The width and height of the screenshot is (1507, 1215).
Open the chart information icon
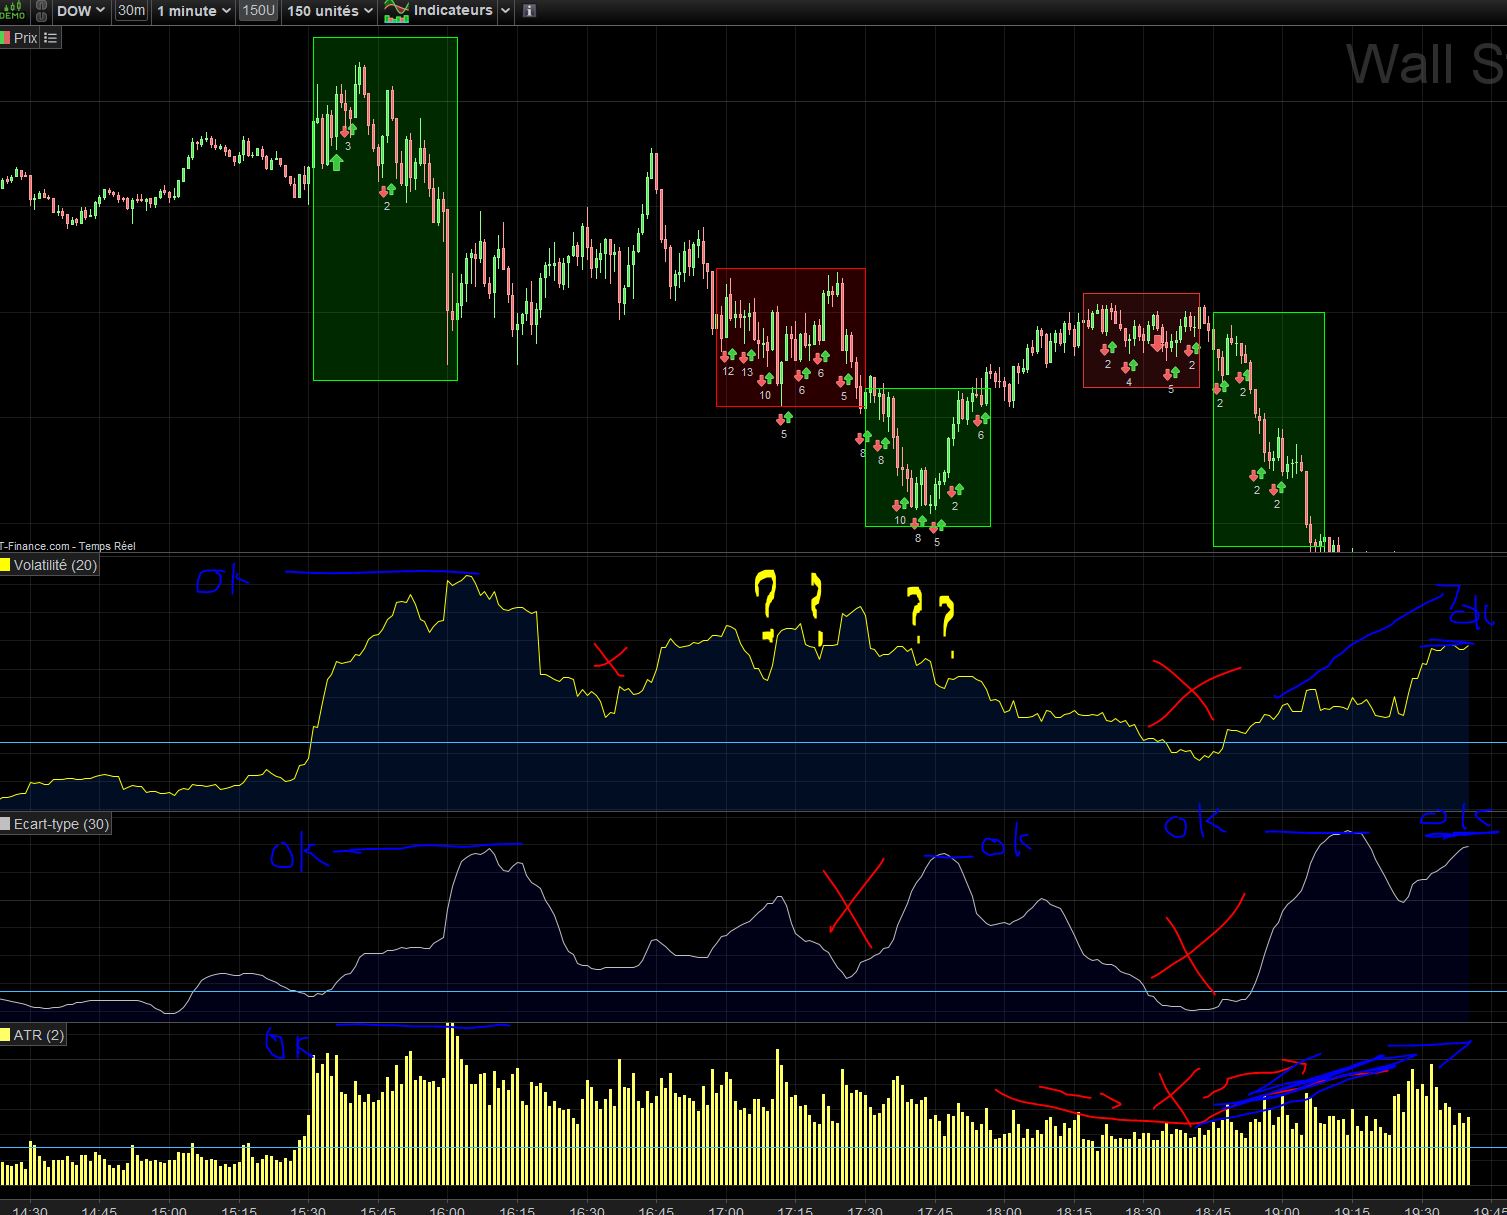coord(529,11)
